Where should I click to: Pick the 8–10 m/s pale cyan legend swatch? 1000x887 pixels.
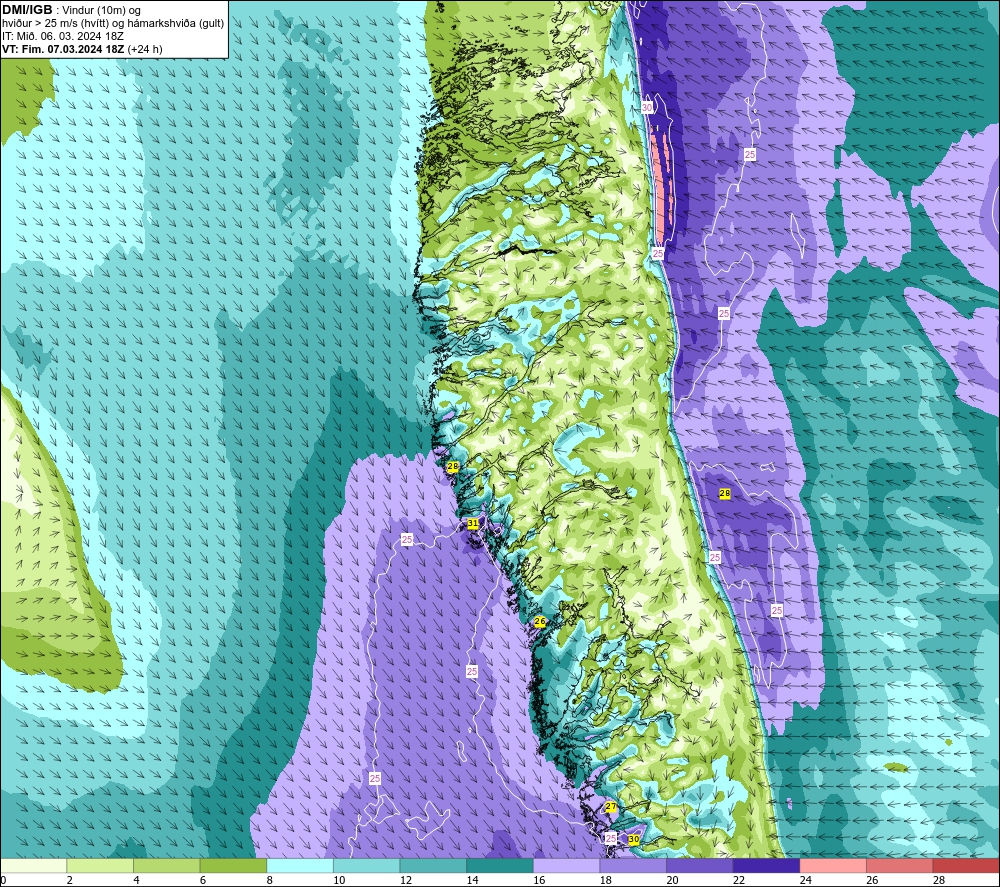(x=300, y=866)
